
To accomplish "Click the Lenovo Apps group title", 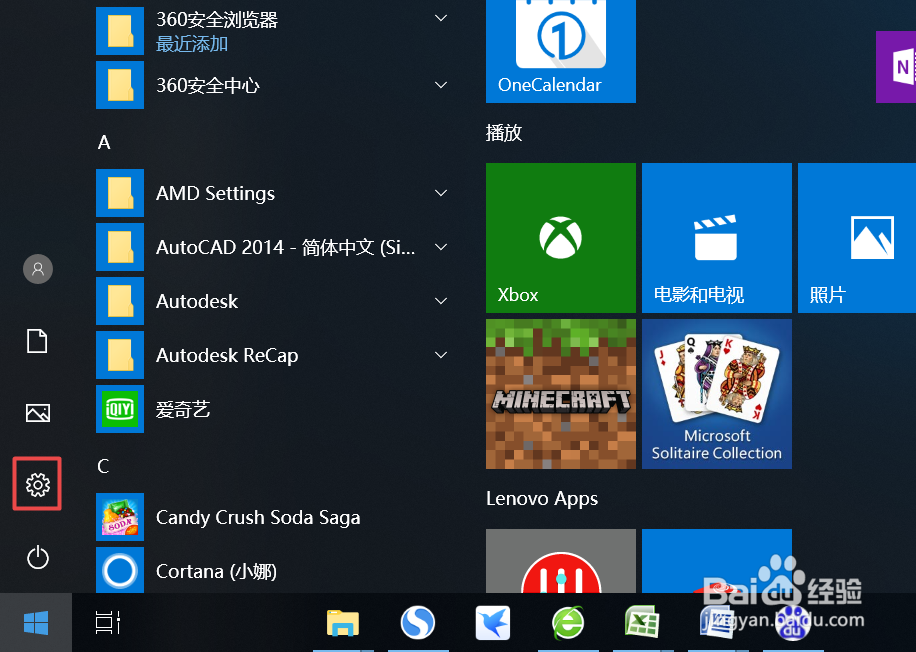I will point(542,498).
